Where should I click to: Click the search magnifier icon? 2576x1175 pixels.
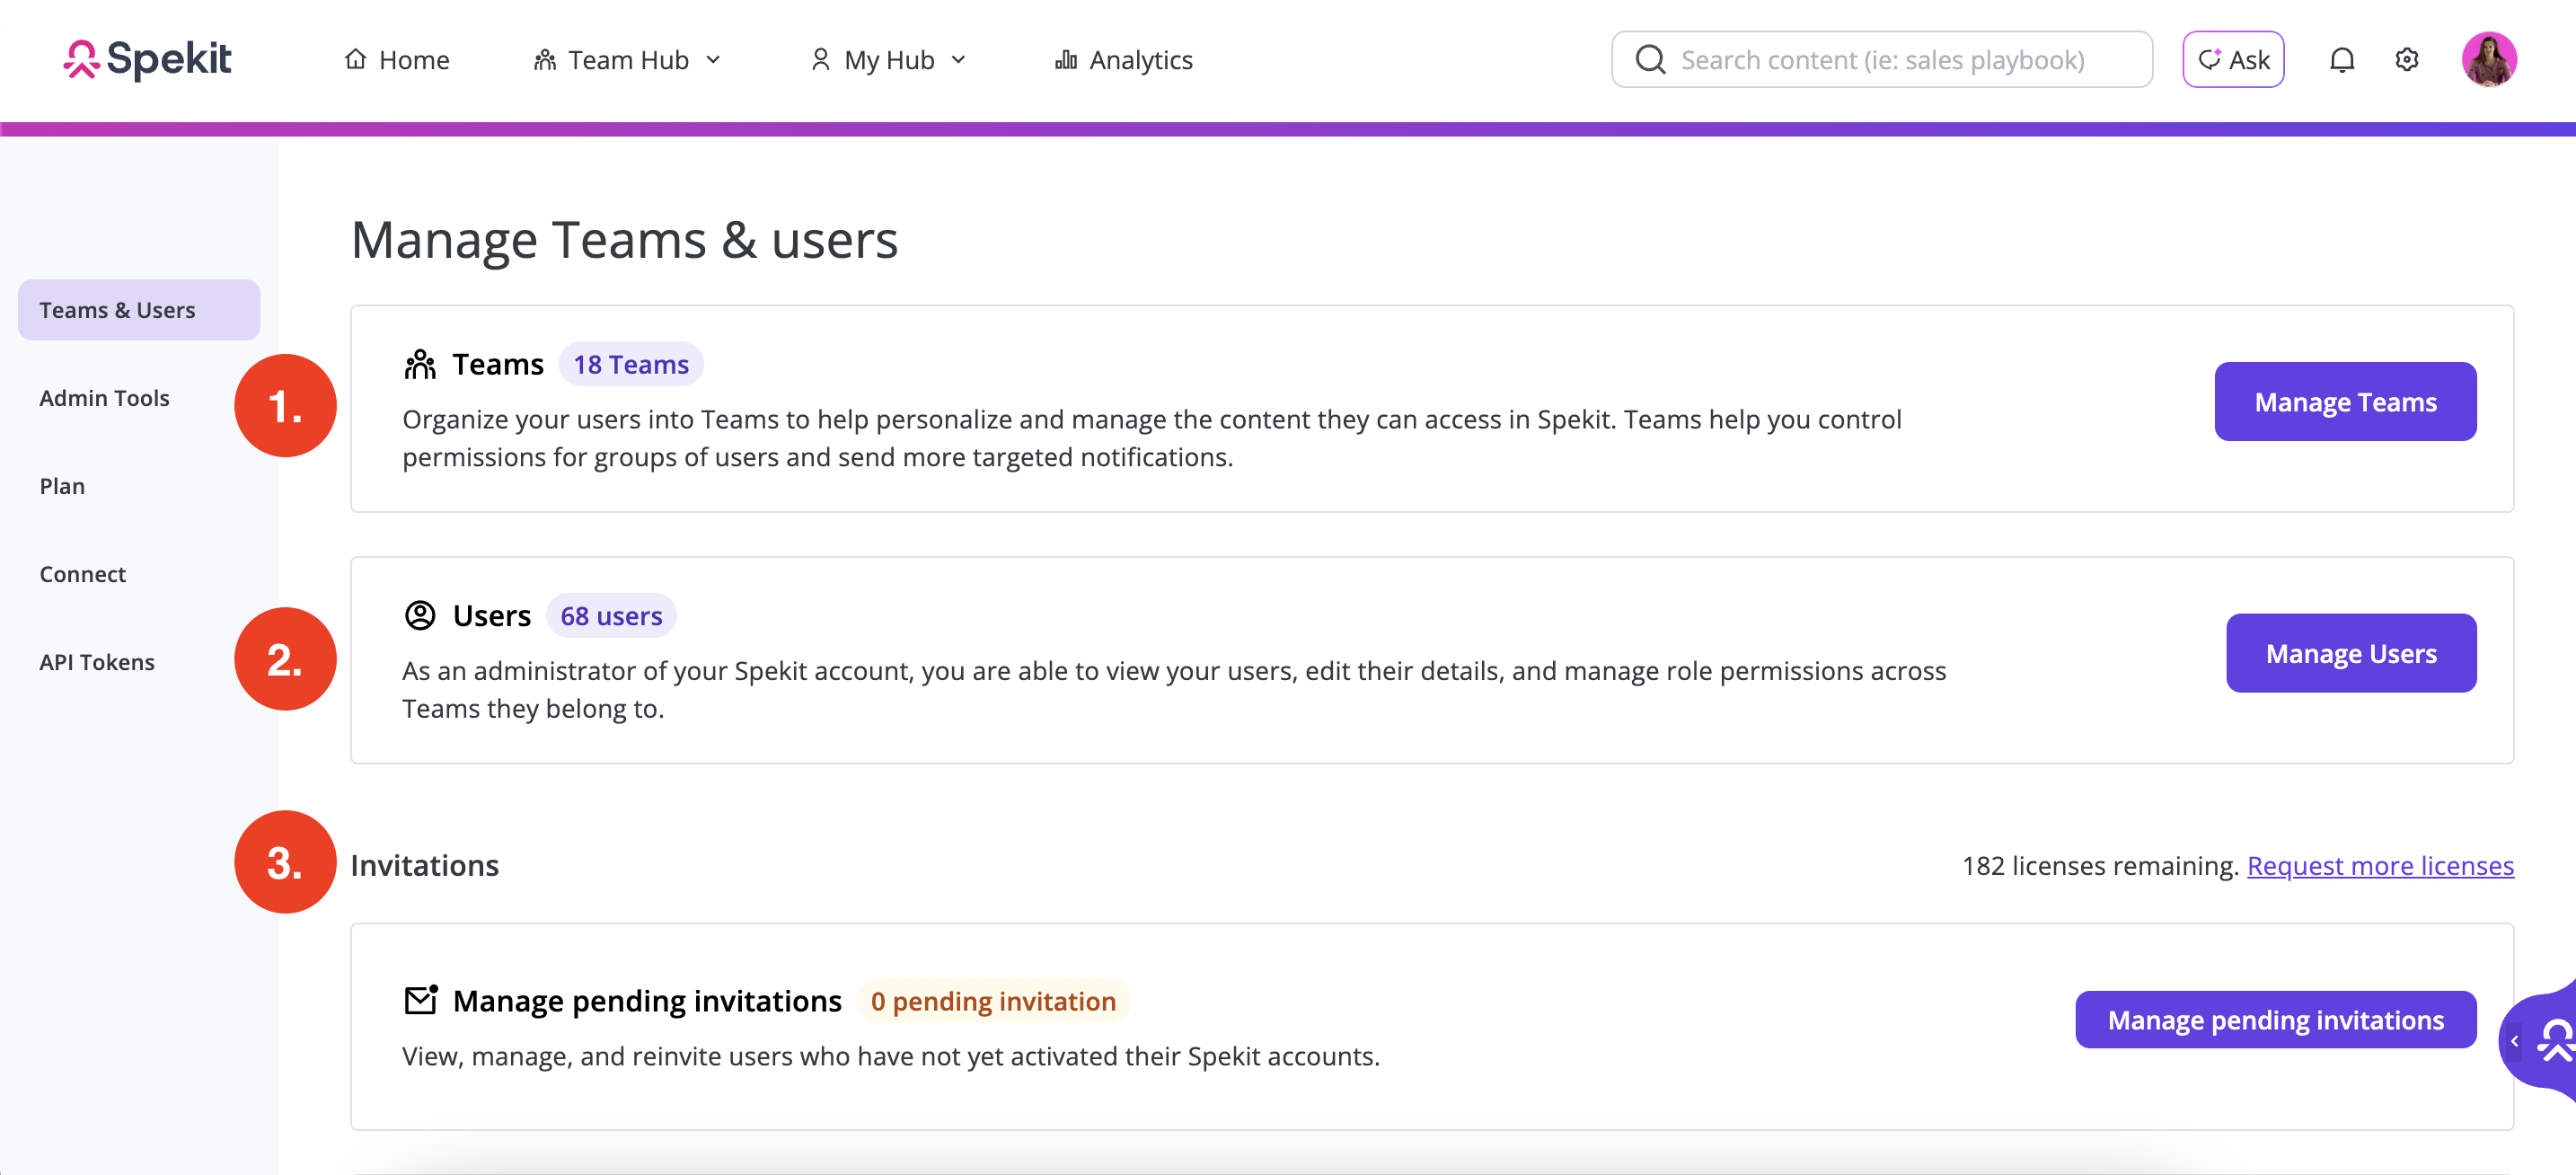pos(1650,60)
